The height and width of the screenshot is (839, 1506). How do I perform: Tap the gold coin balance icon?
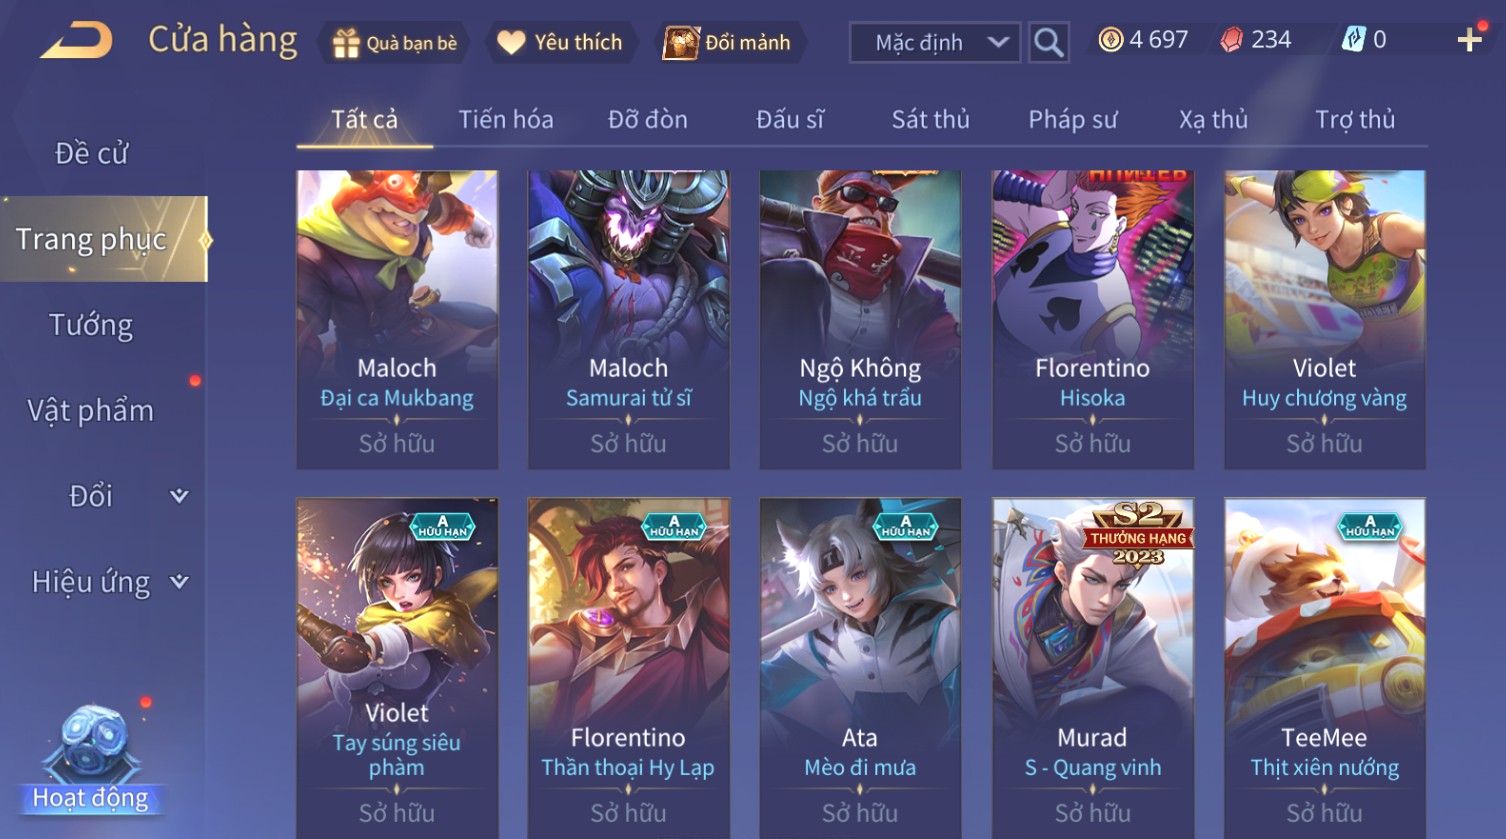tap(1110, 40)
